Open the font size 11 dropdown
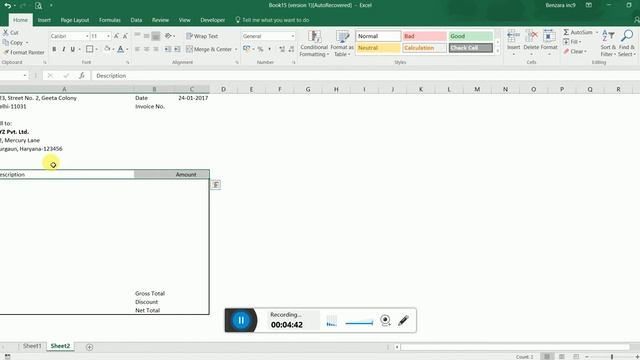 (x=108, y=36)
